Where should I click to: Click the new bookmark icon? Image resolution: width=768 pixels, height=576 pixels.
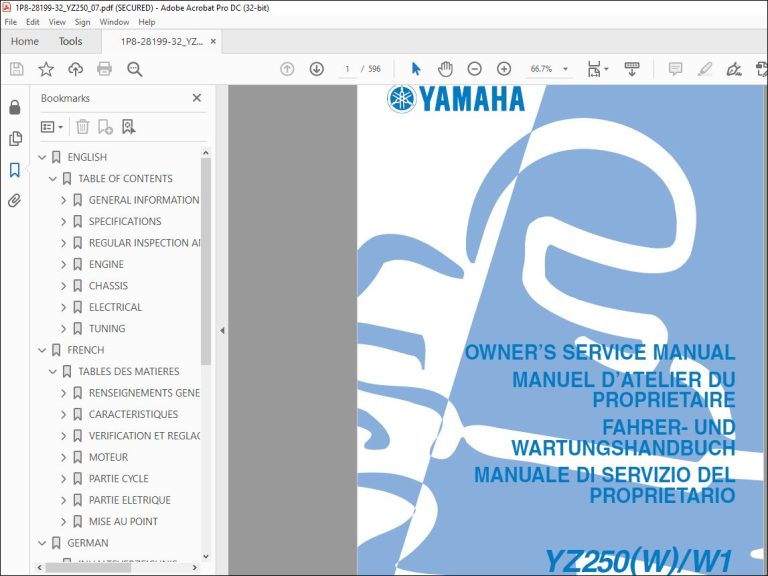pos(105,127)
